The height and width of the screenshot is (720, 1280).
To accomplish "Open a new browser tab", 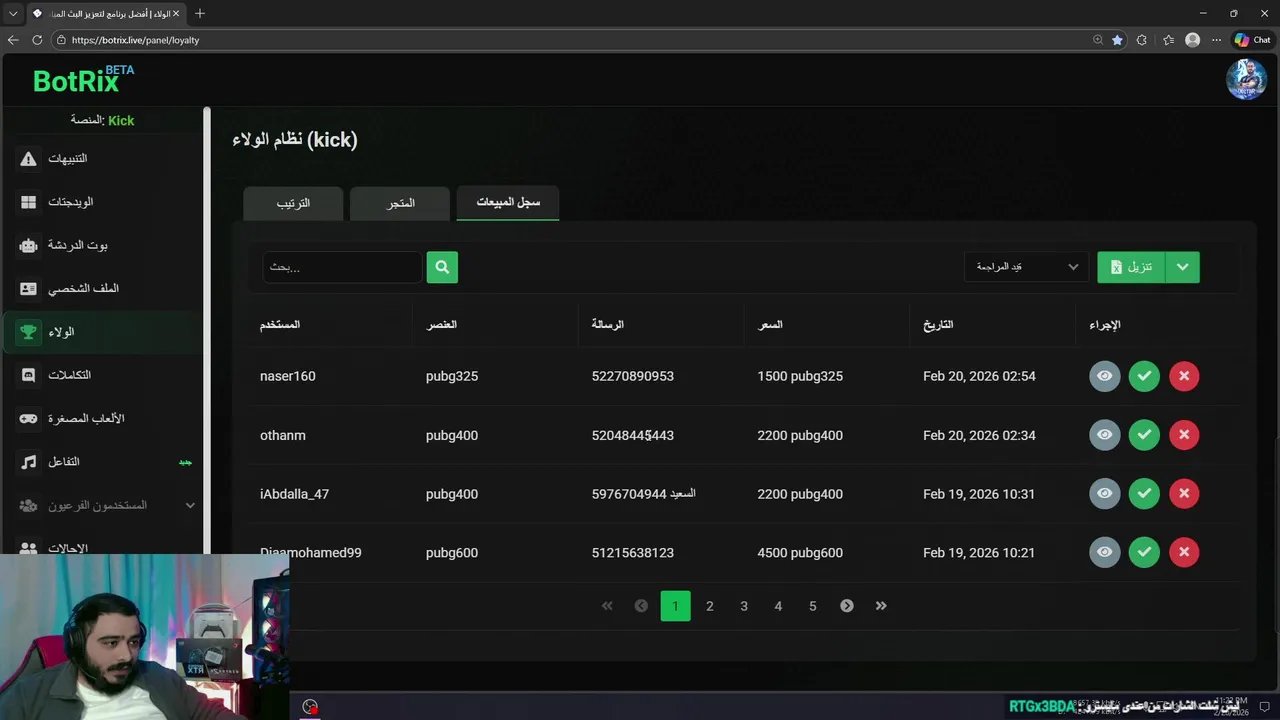I will point(200,13).
